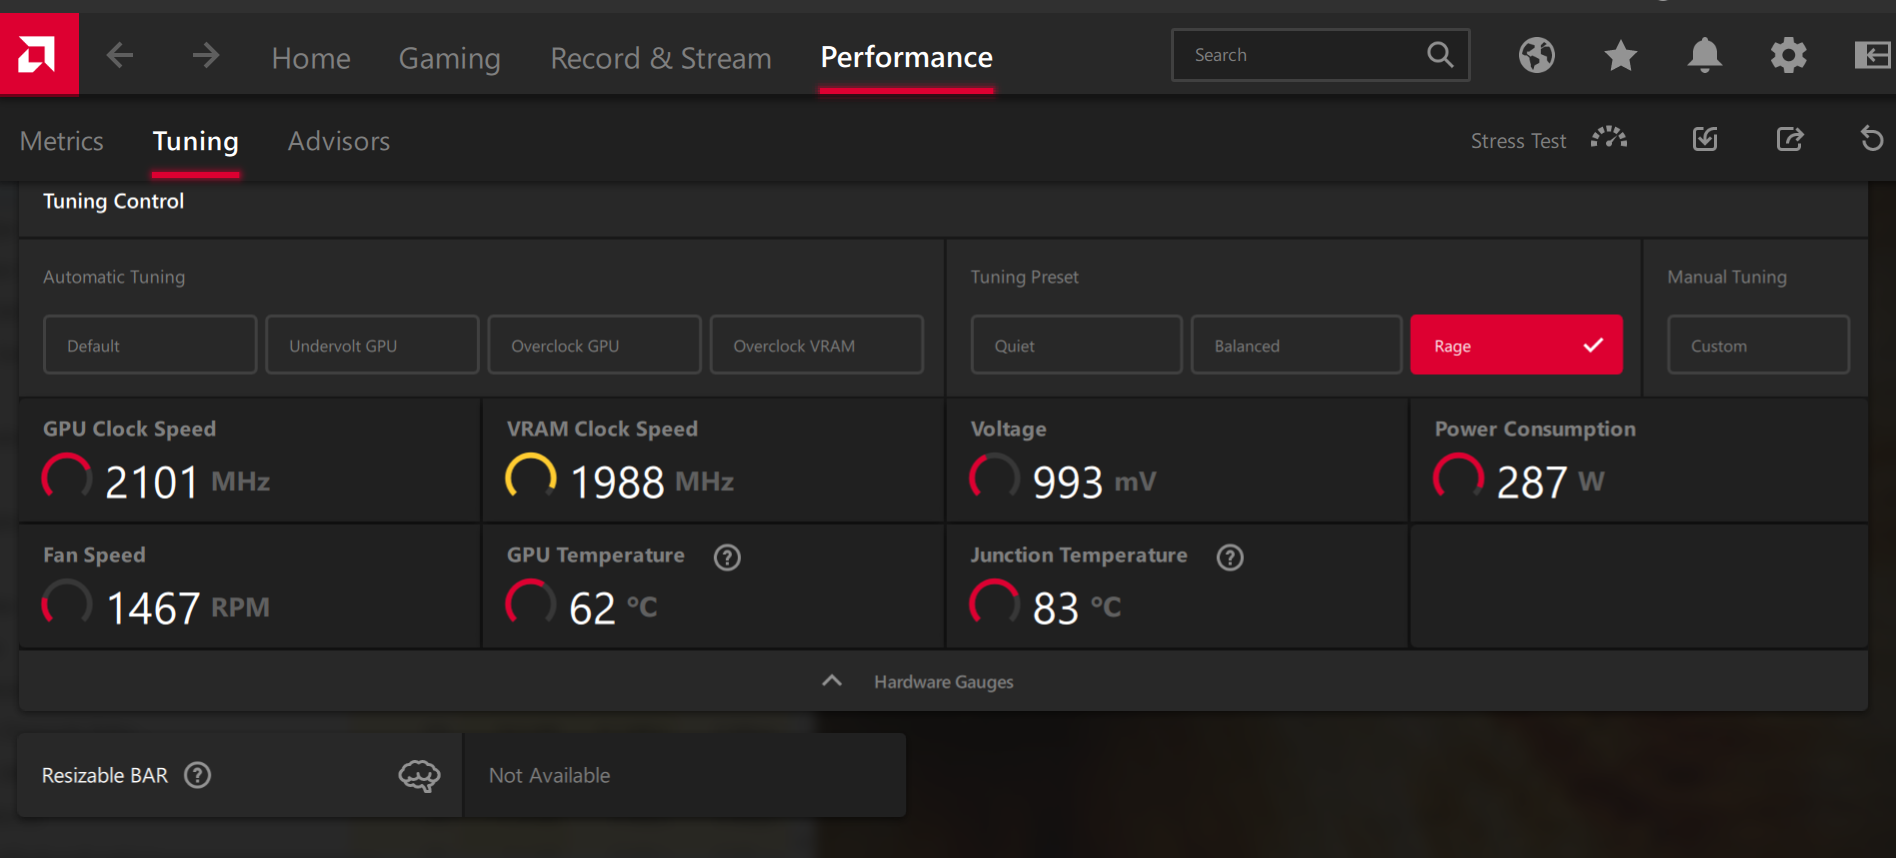Image resolution: width=1896 pixels, height=858 pixels.
Task: Click the Stress Test gauge icon
Action: (x=1609, y=138)
